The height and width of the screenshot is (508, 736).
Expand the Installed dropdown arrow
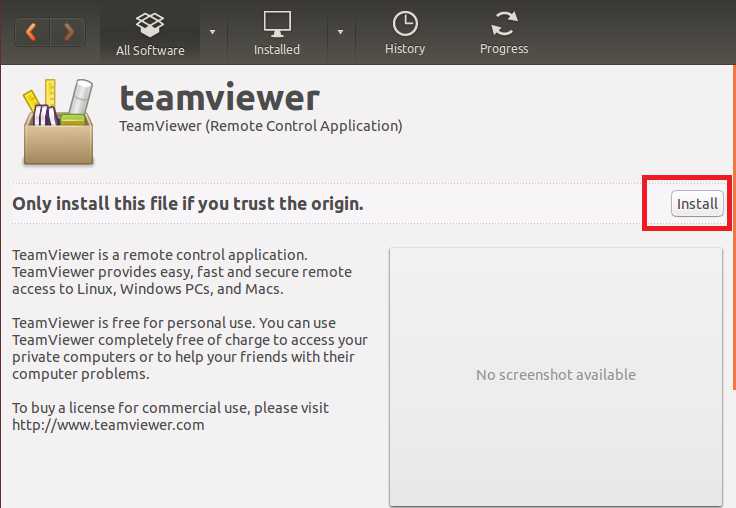click(340, 32)
